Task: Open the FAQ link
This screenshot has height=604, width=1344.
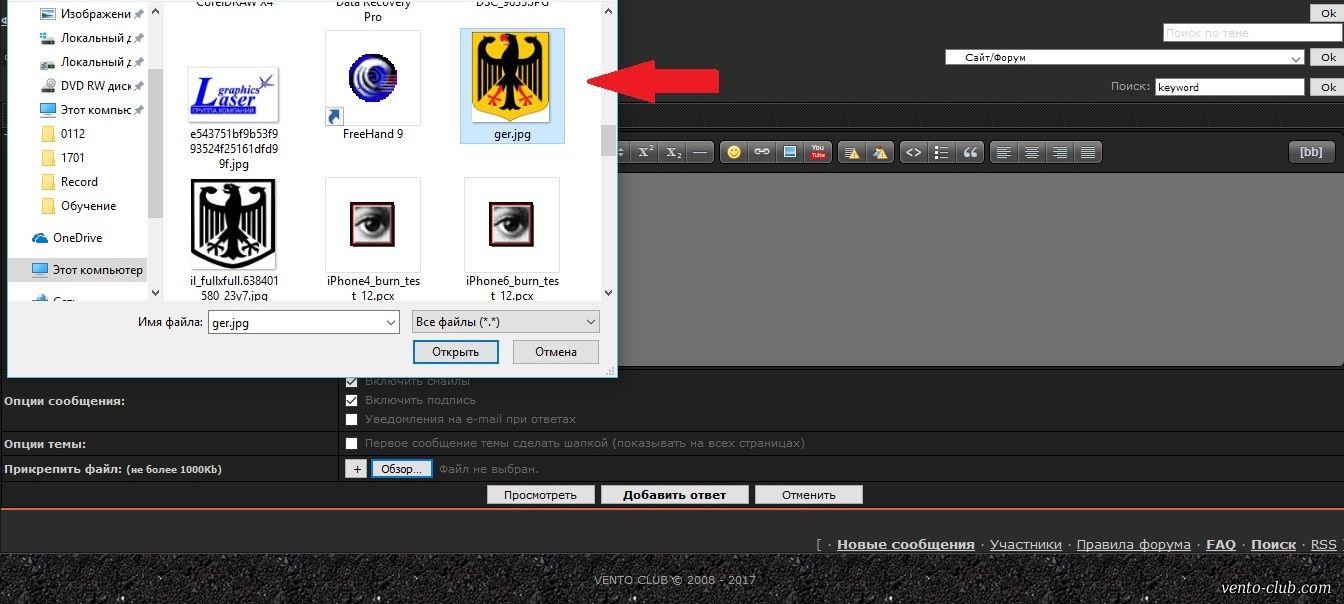Action: (x=1221, y=545)
